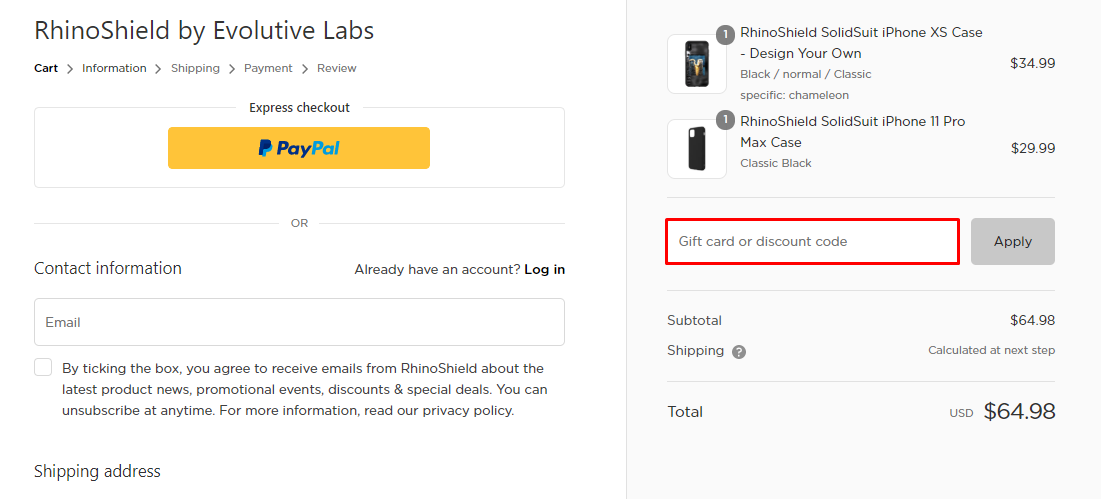This screenshot has width=1101, height=499.
Task: Select the Payment breadcrumb step
Action: point(268,68)
